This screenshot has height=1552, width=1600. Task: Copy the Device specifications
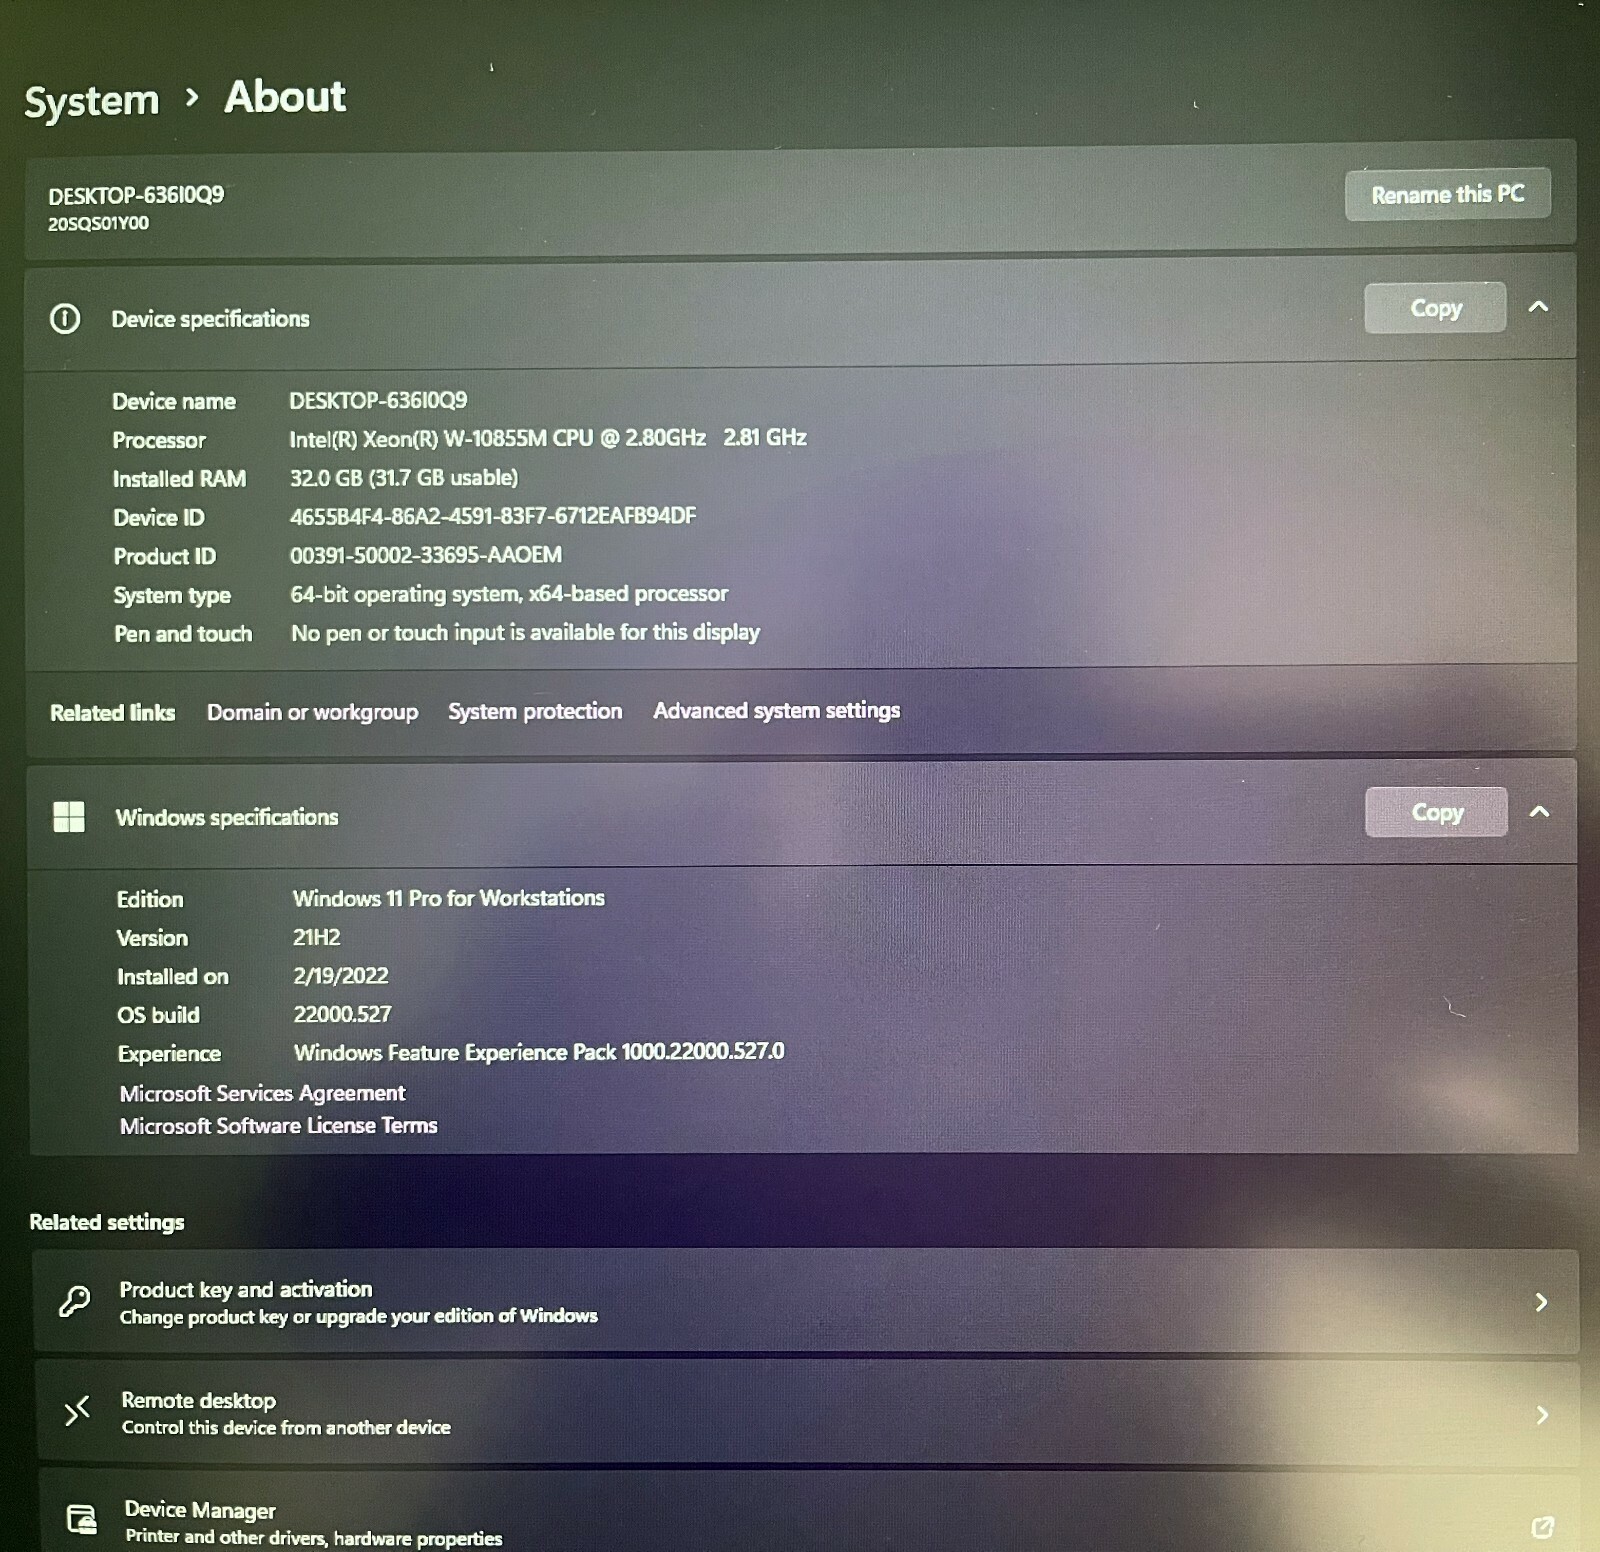(x=1435, y=308)
